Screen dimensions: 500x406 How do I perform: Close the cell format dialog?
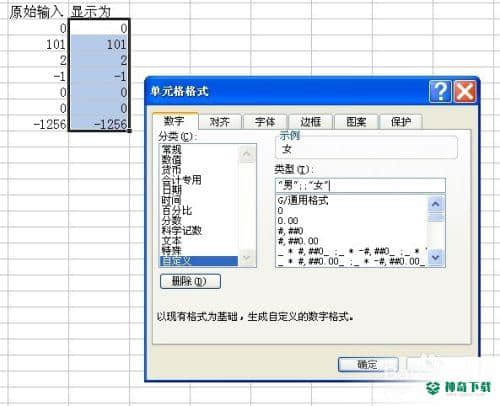point(465,91)
